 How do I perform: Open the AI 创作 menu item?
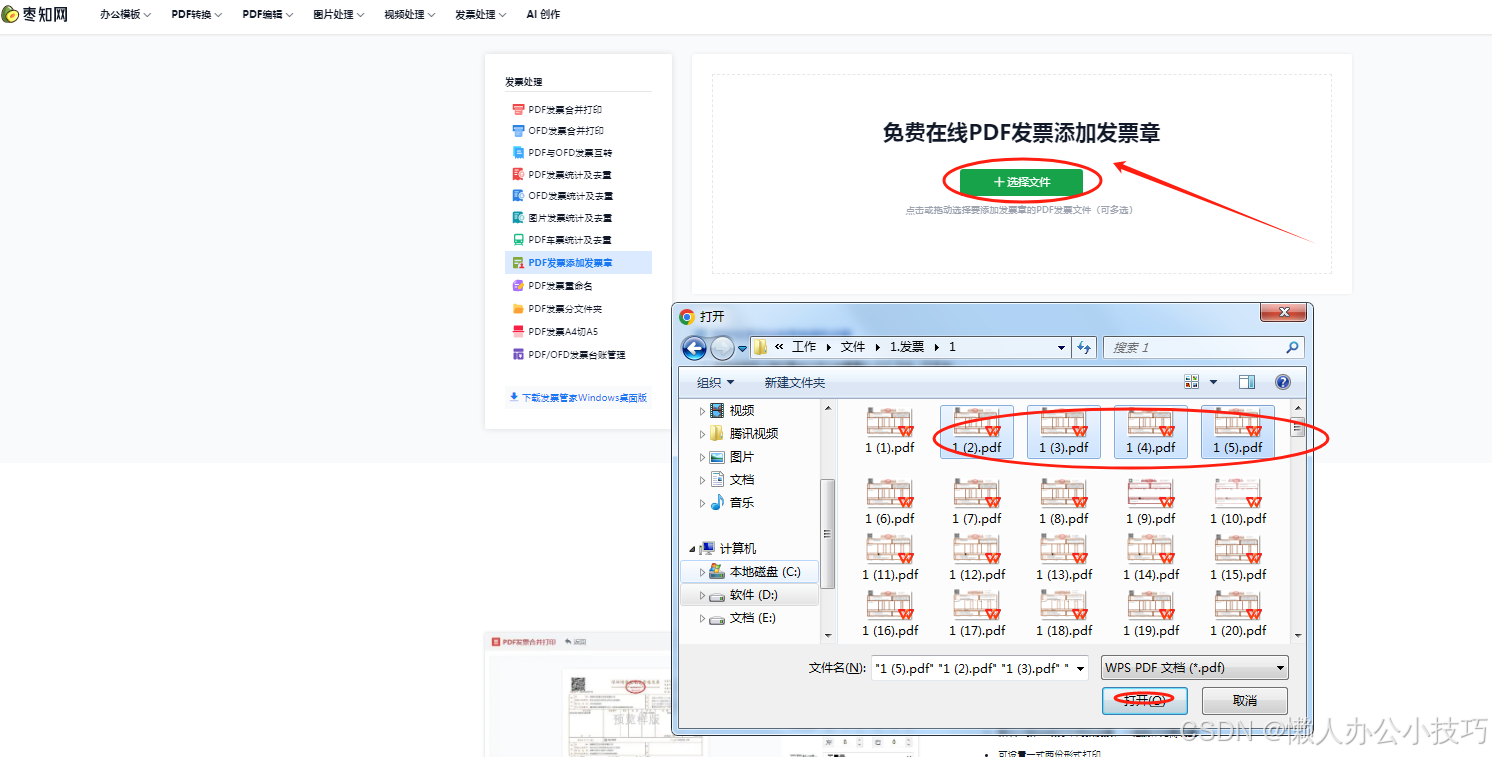543,15
